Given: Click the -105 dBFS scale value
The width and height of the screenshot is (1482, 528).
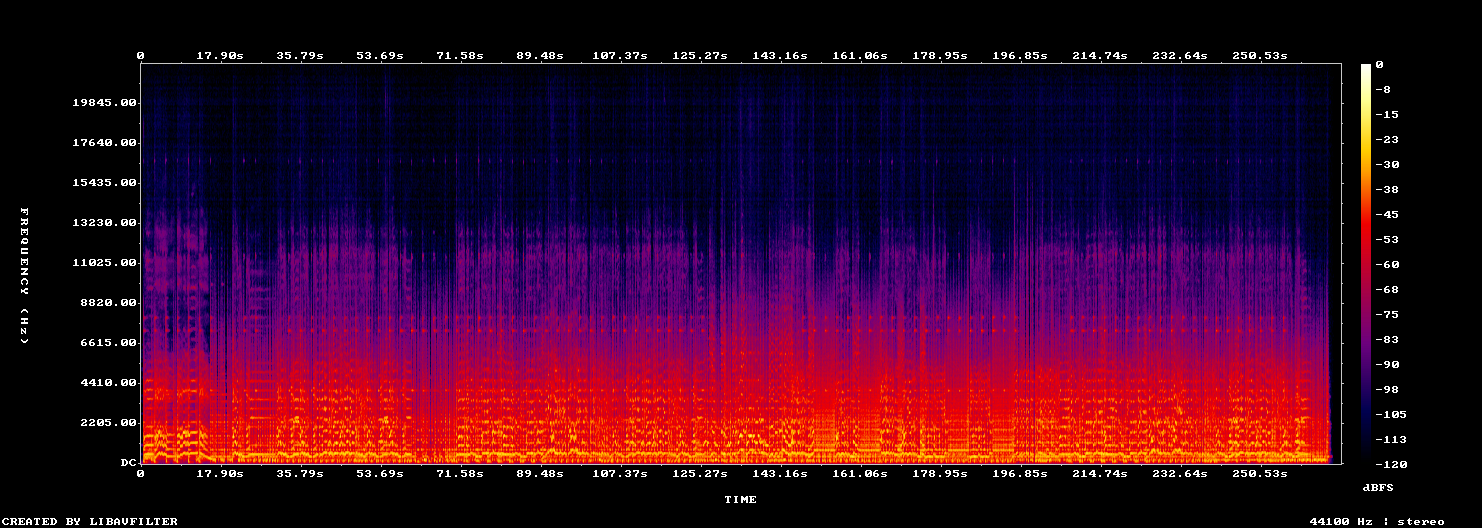Looking at the screenshot, I should [x=1391, y=415].
